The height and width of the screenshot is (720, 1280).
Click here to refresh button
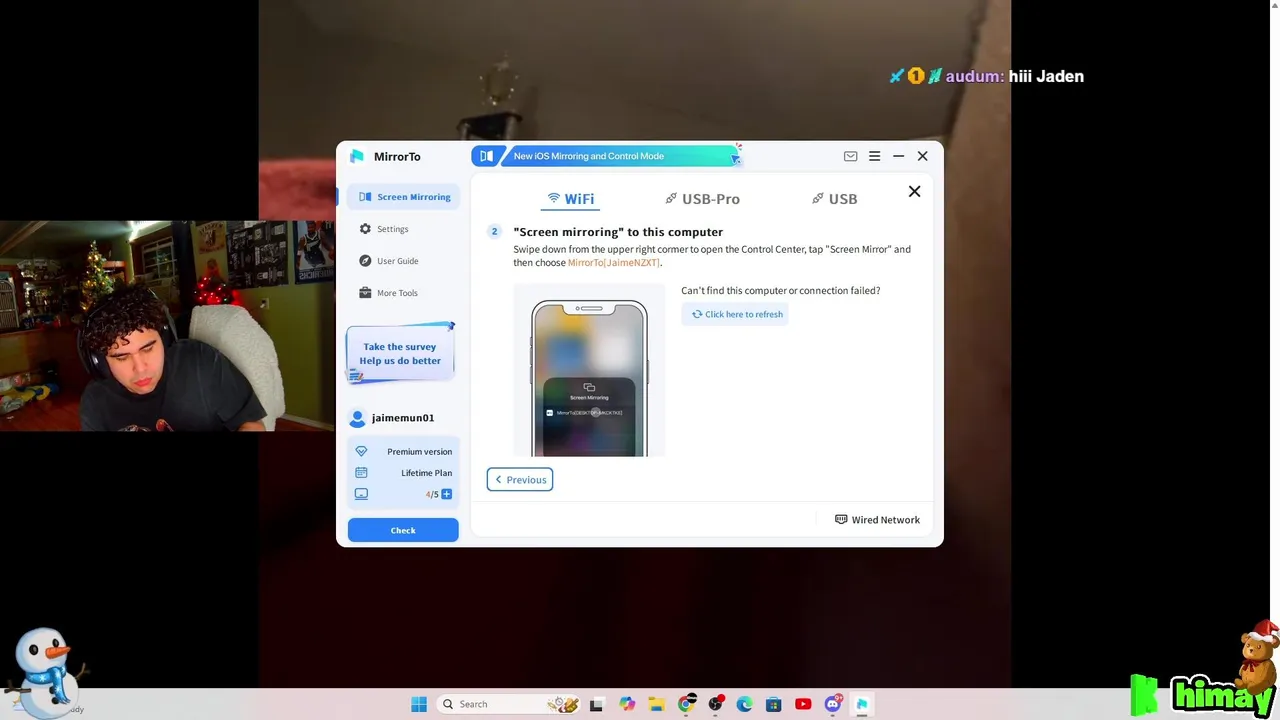pyautogui.click(x=735, y=314)
